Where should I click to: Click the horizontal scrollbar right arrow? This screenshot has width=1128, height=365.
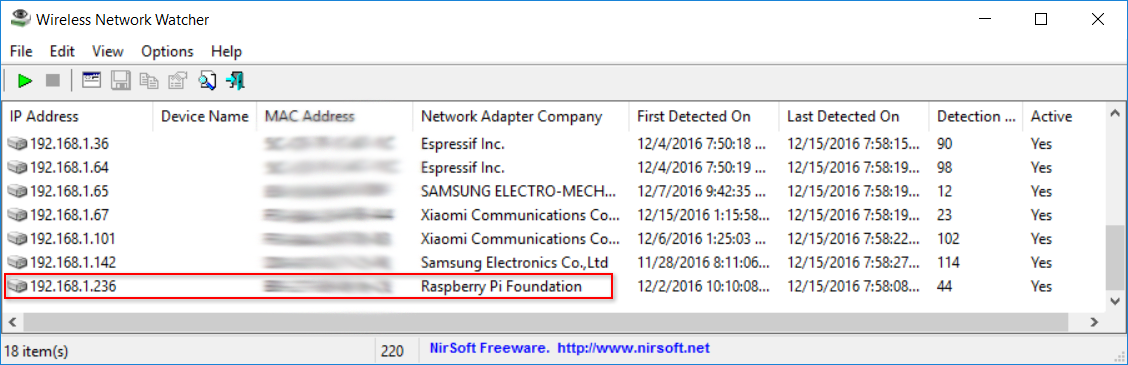pos(1094,322)
